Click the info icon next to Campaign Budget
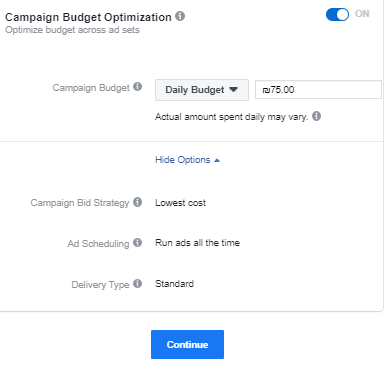 point(137,87)
